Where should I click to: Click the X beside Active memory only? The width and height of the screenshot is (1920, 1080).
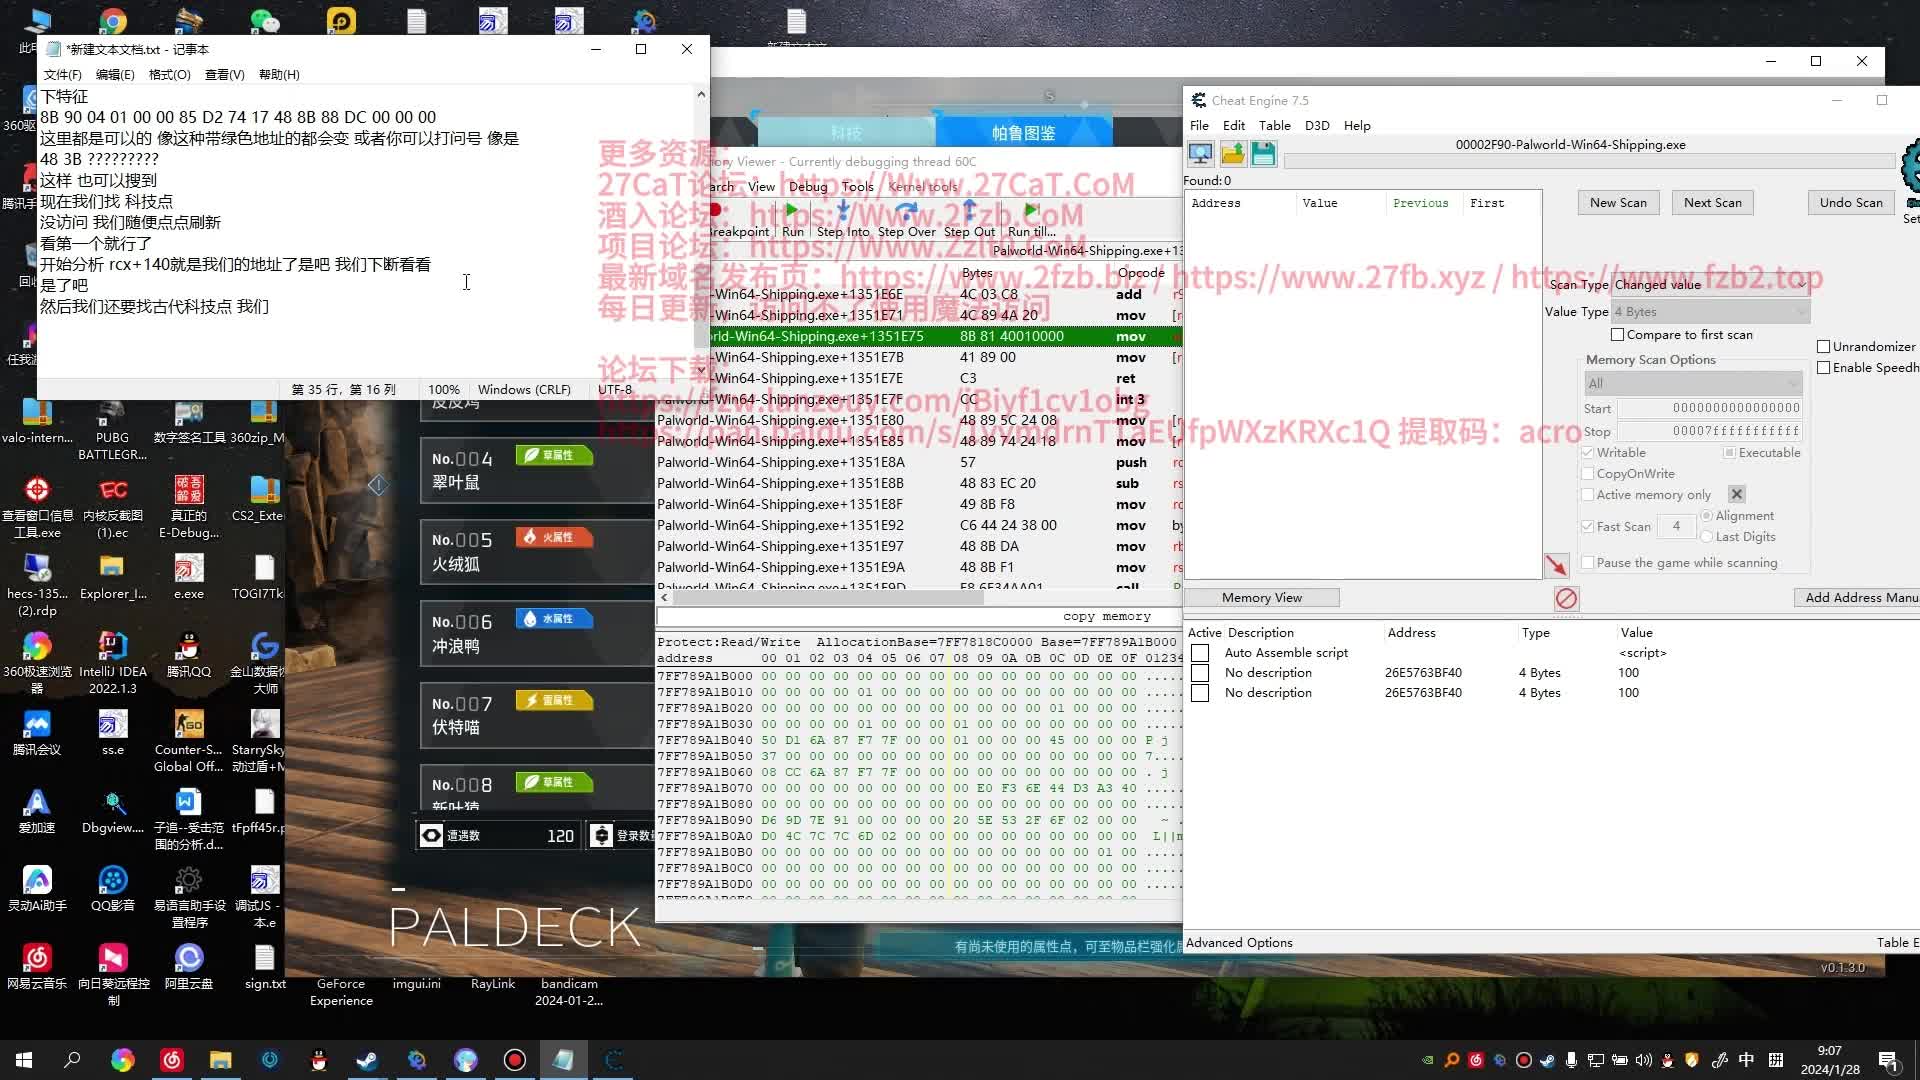pyautogui.click(x=1737, y=494)
